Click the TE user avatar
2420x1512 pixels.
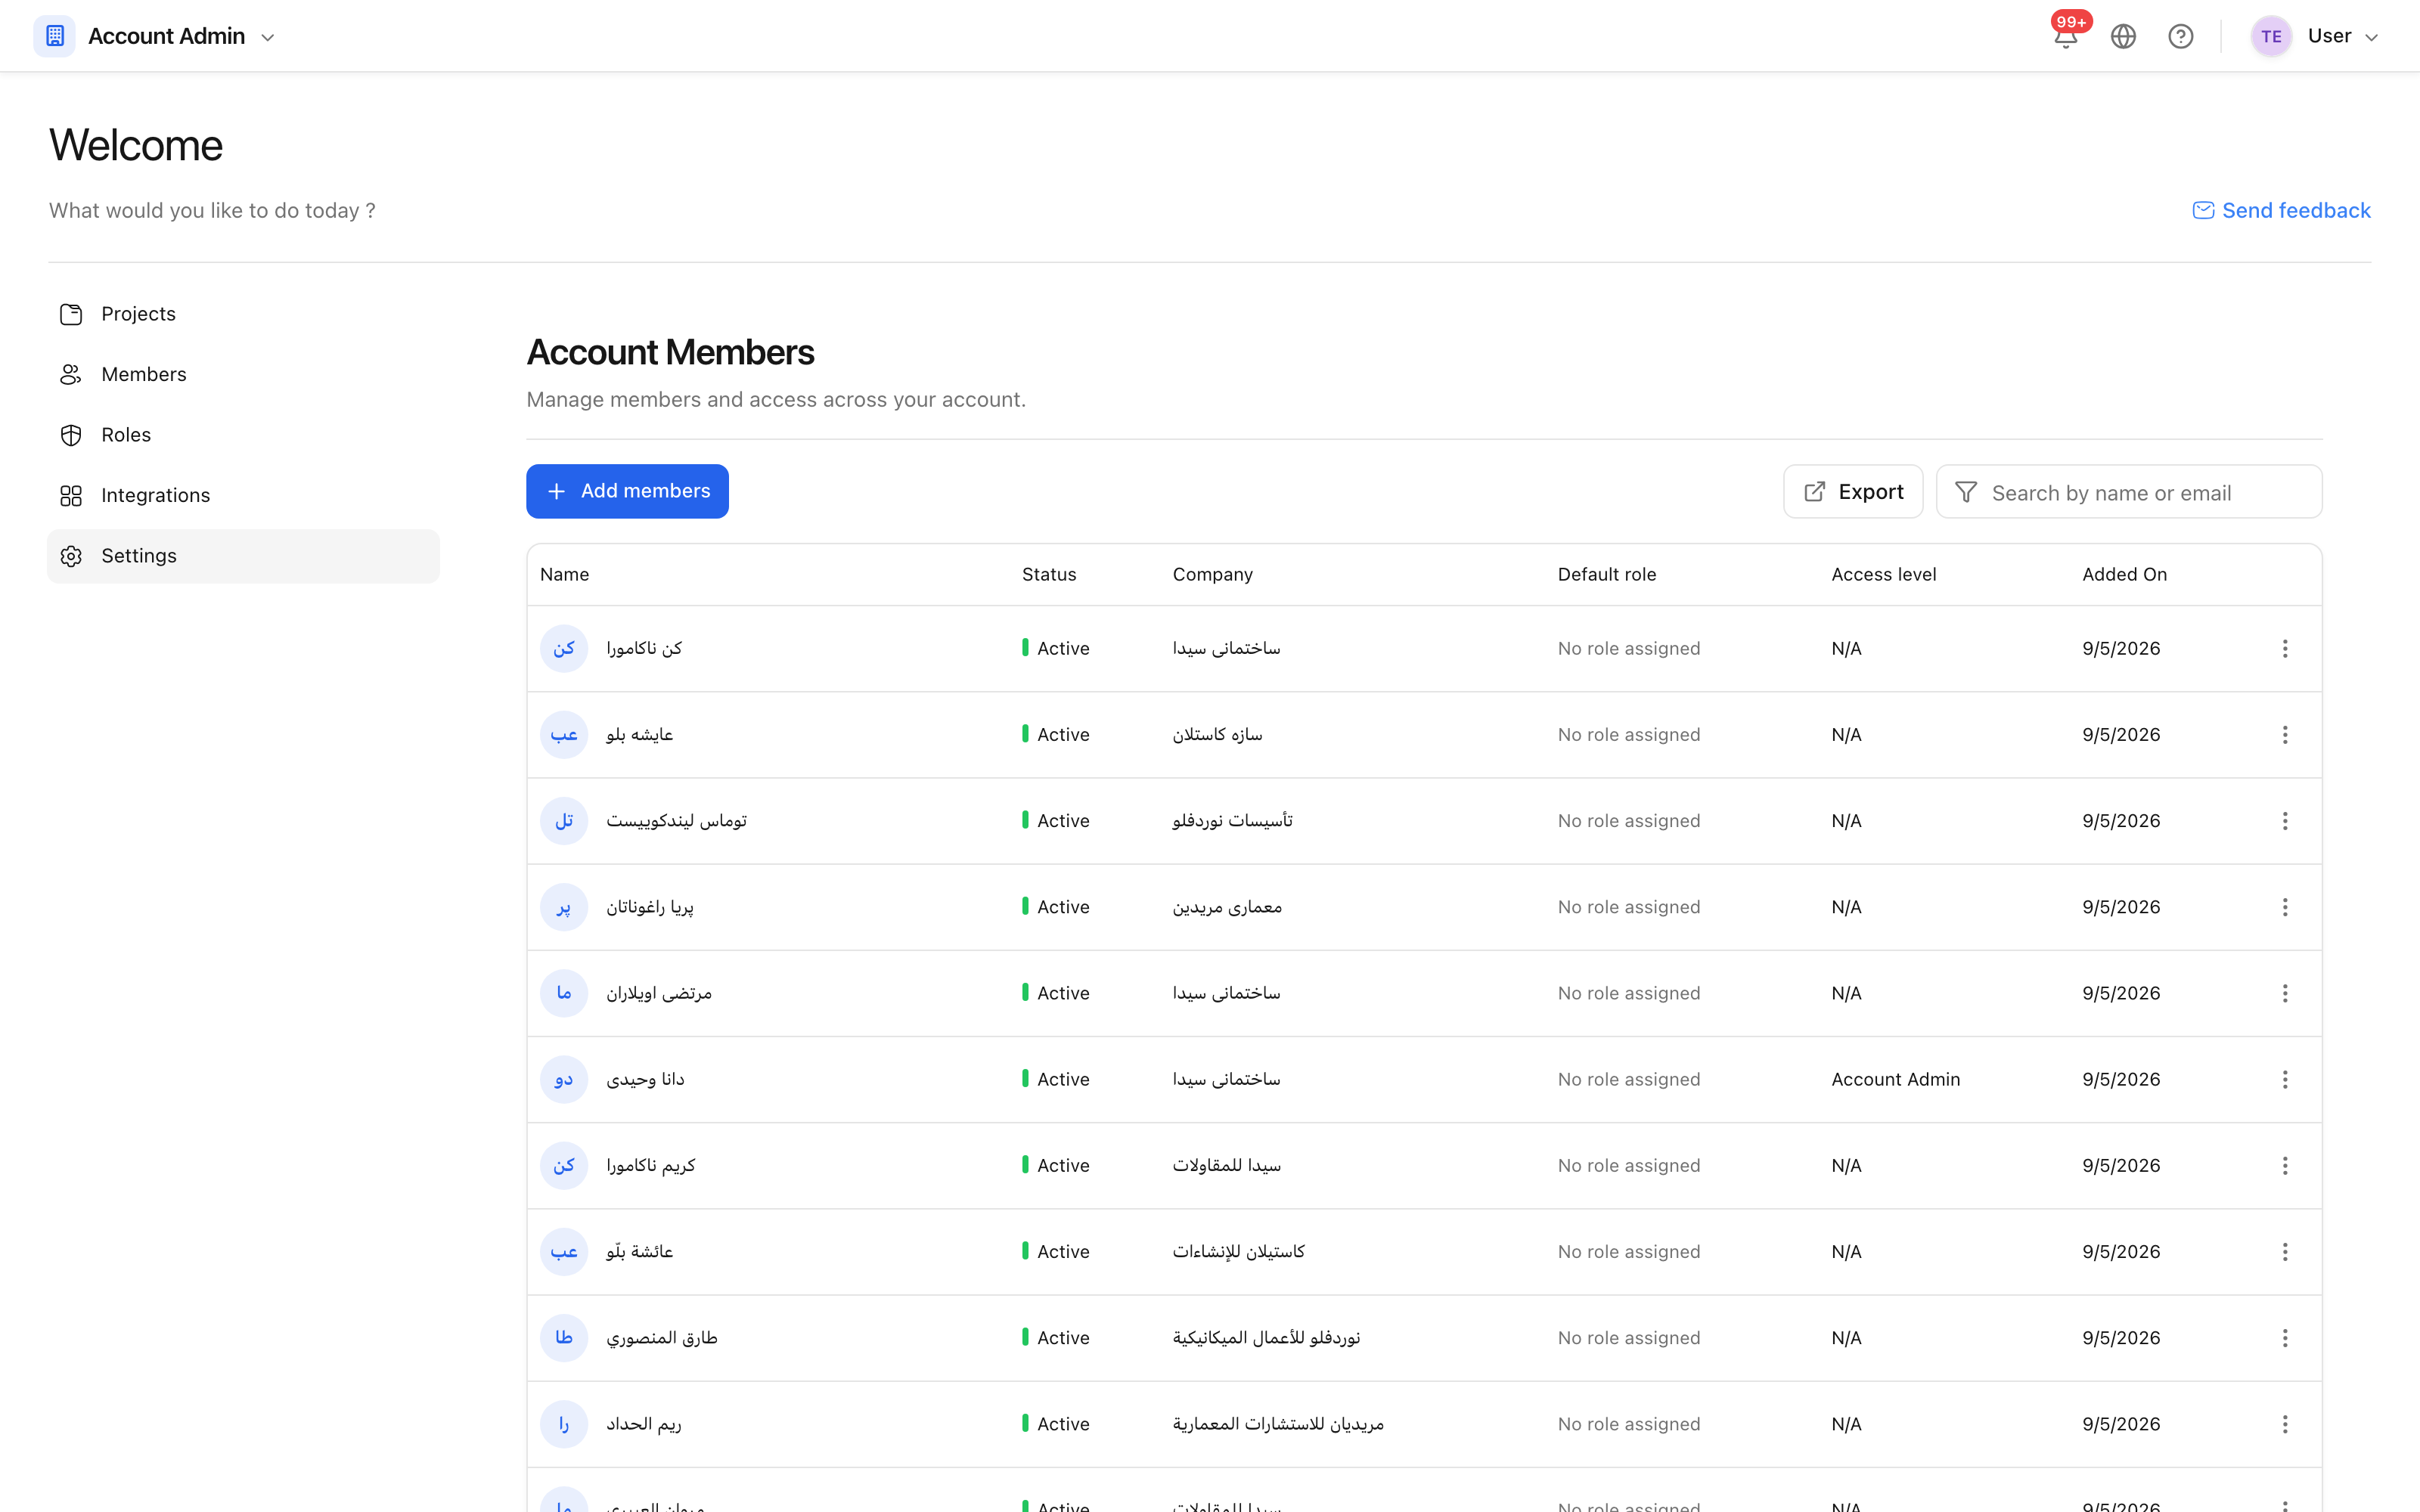(2271, 37)
